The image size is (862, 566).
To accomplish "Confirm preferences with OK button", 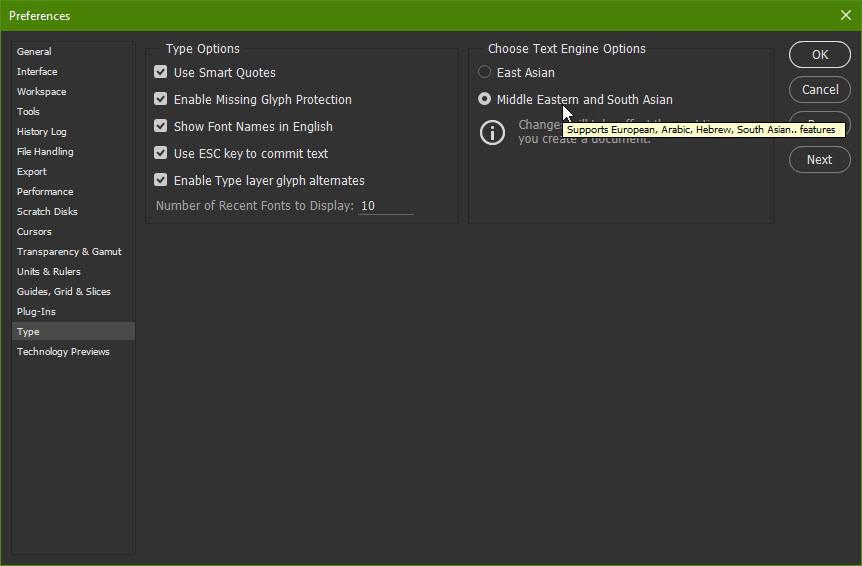I will [820, 54].
